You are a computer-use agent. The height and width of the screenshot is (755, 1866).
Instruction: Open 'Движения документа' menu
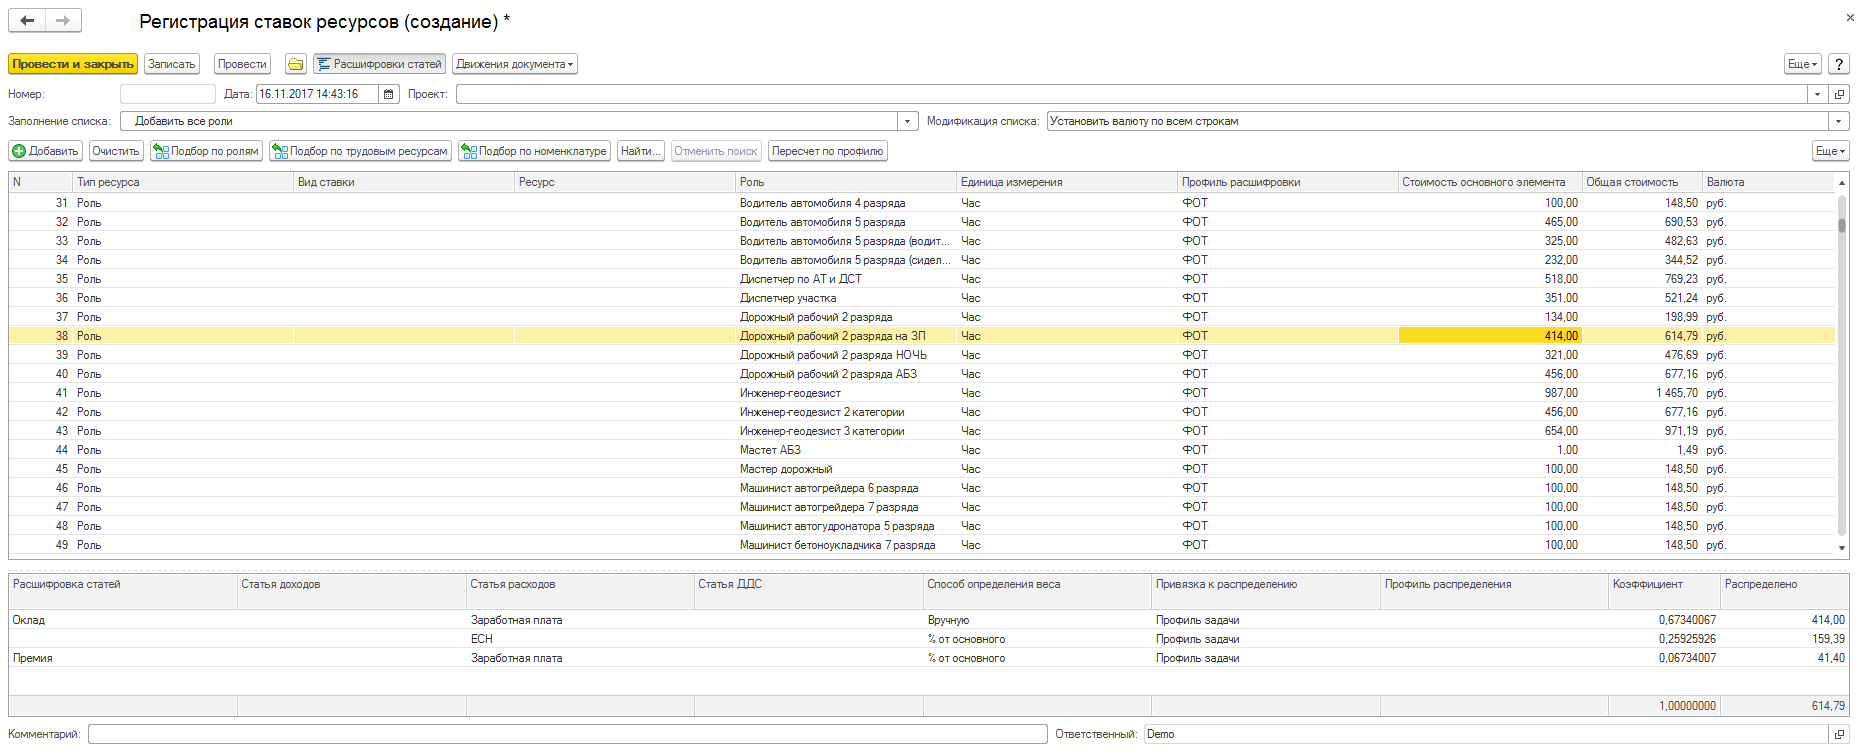tap(515, 64)
